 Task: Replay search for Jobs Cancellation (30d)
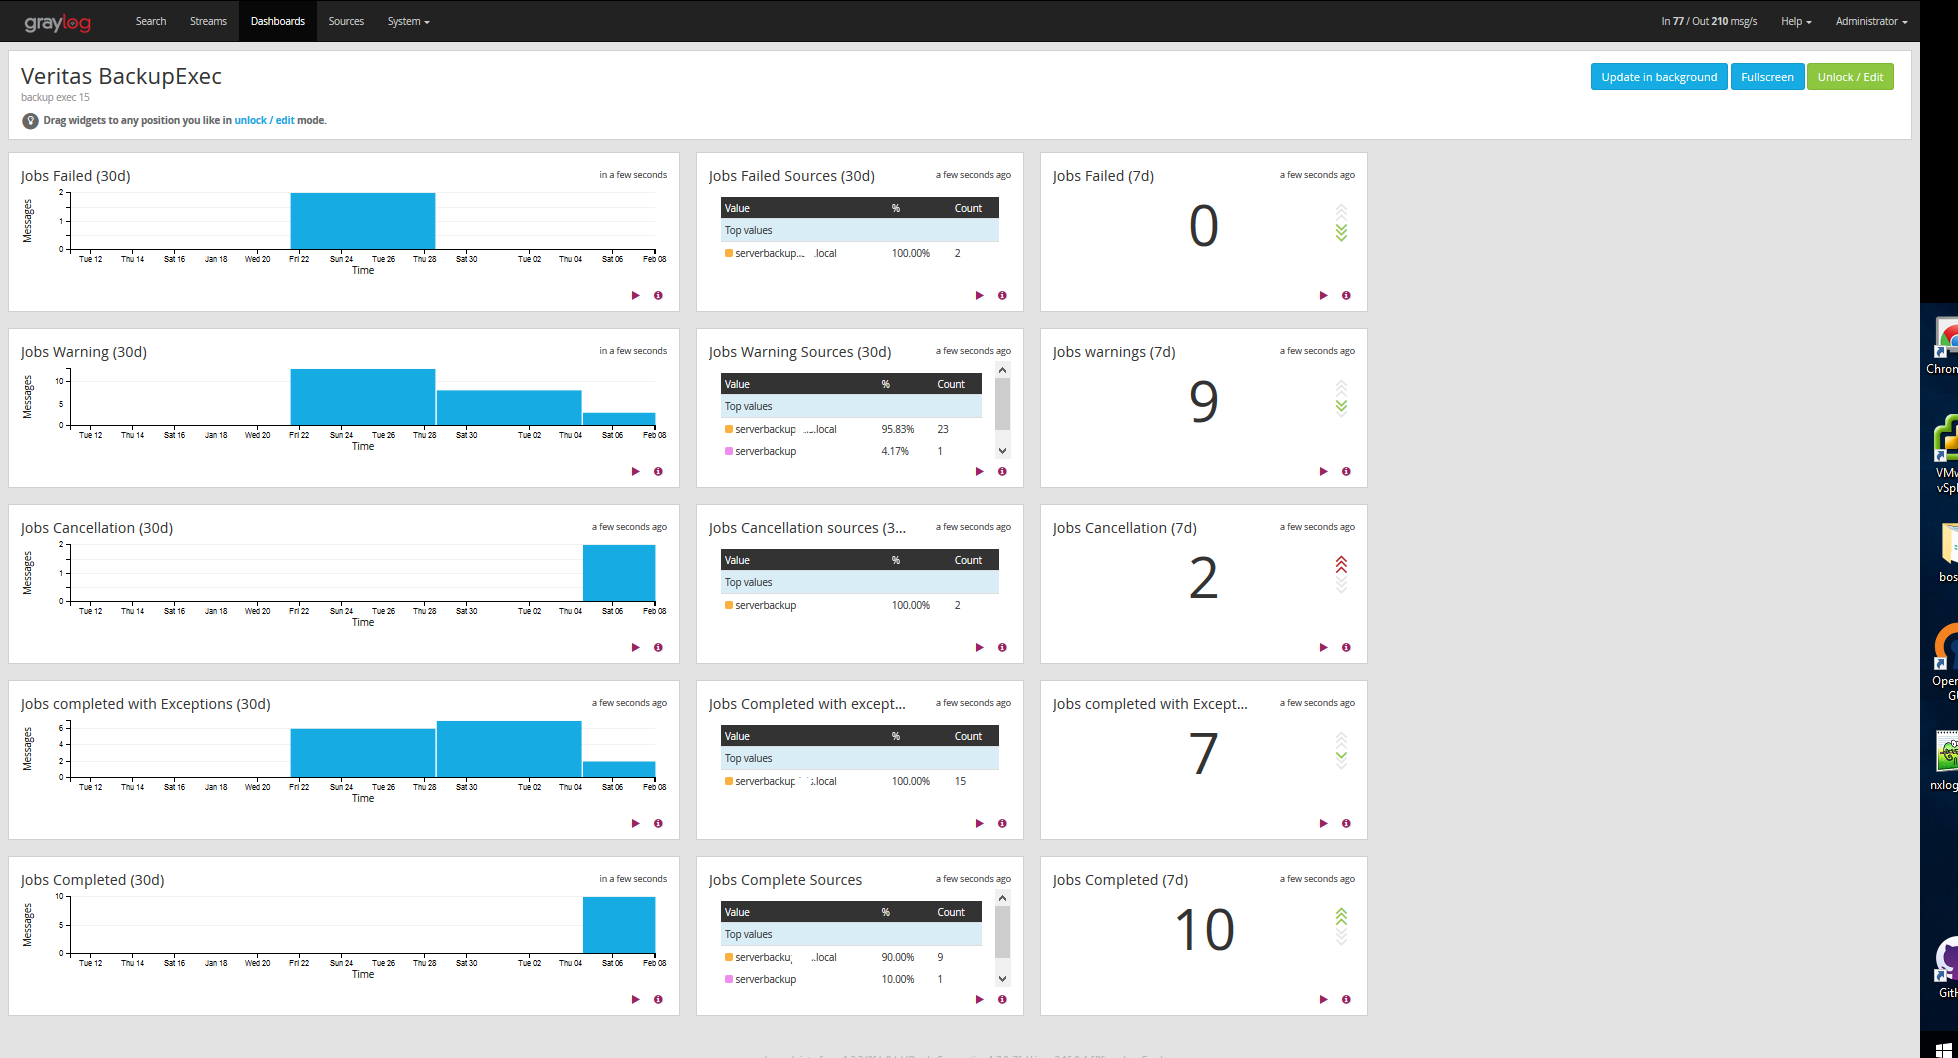point(636,647)
